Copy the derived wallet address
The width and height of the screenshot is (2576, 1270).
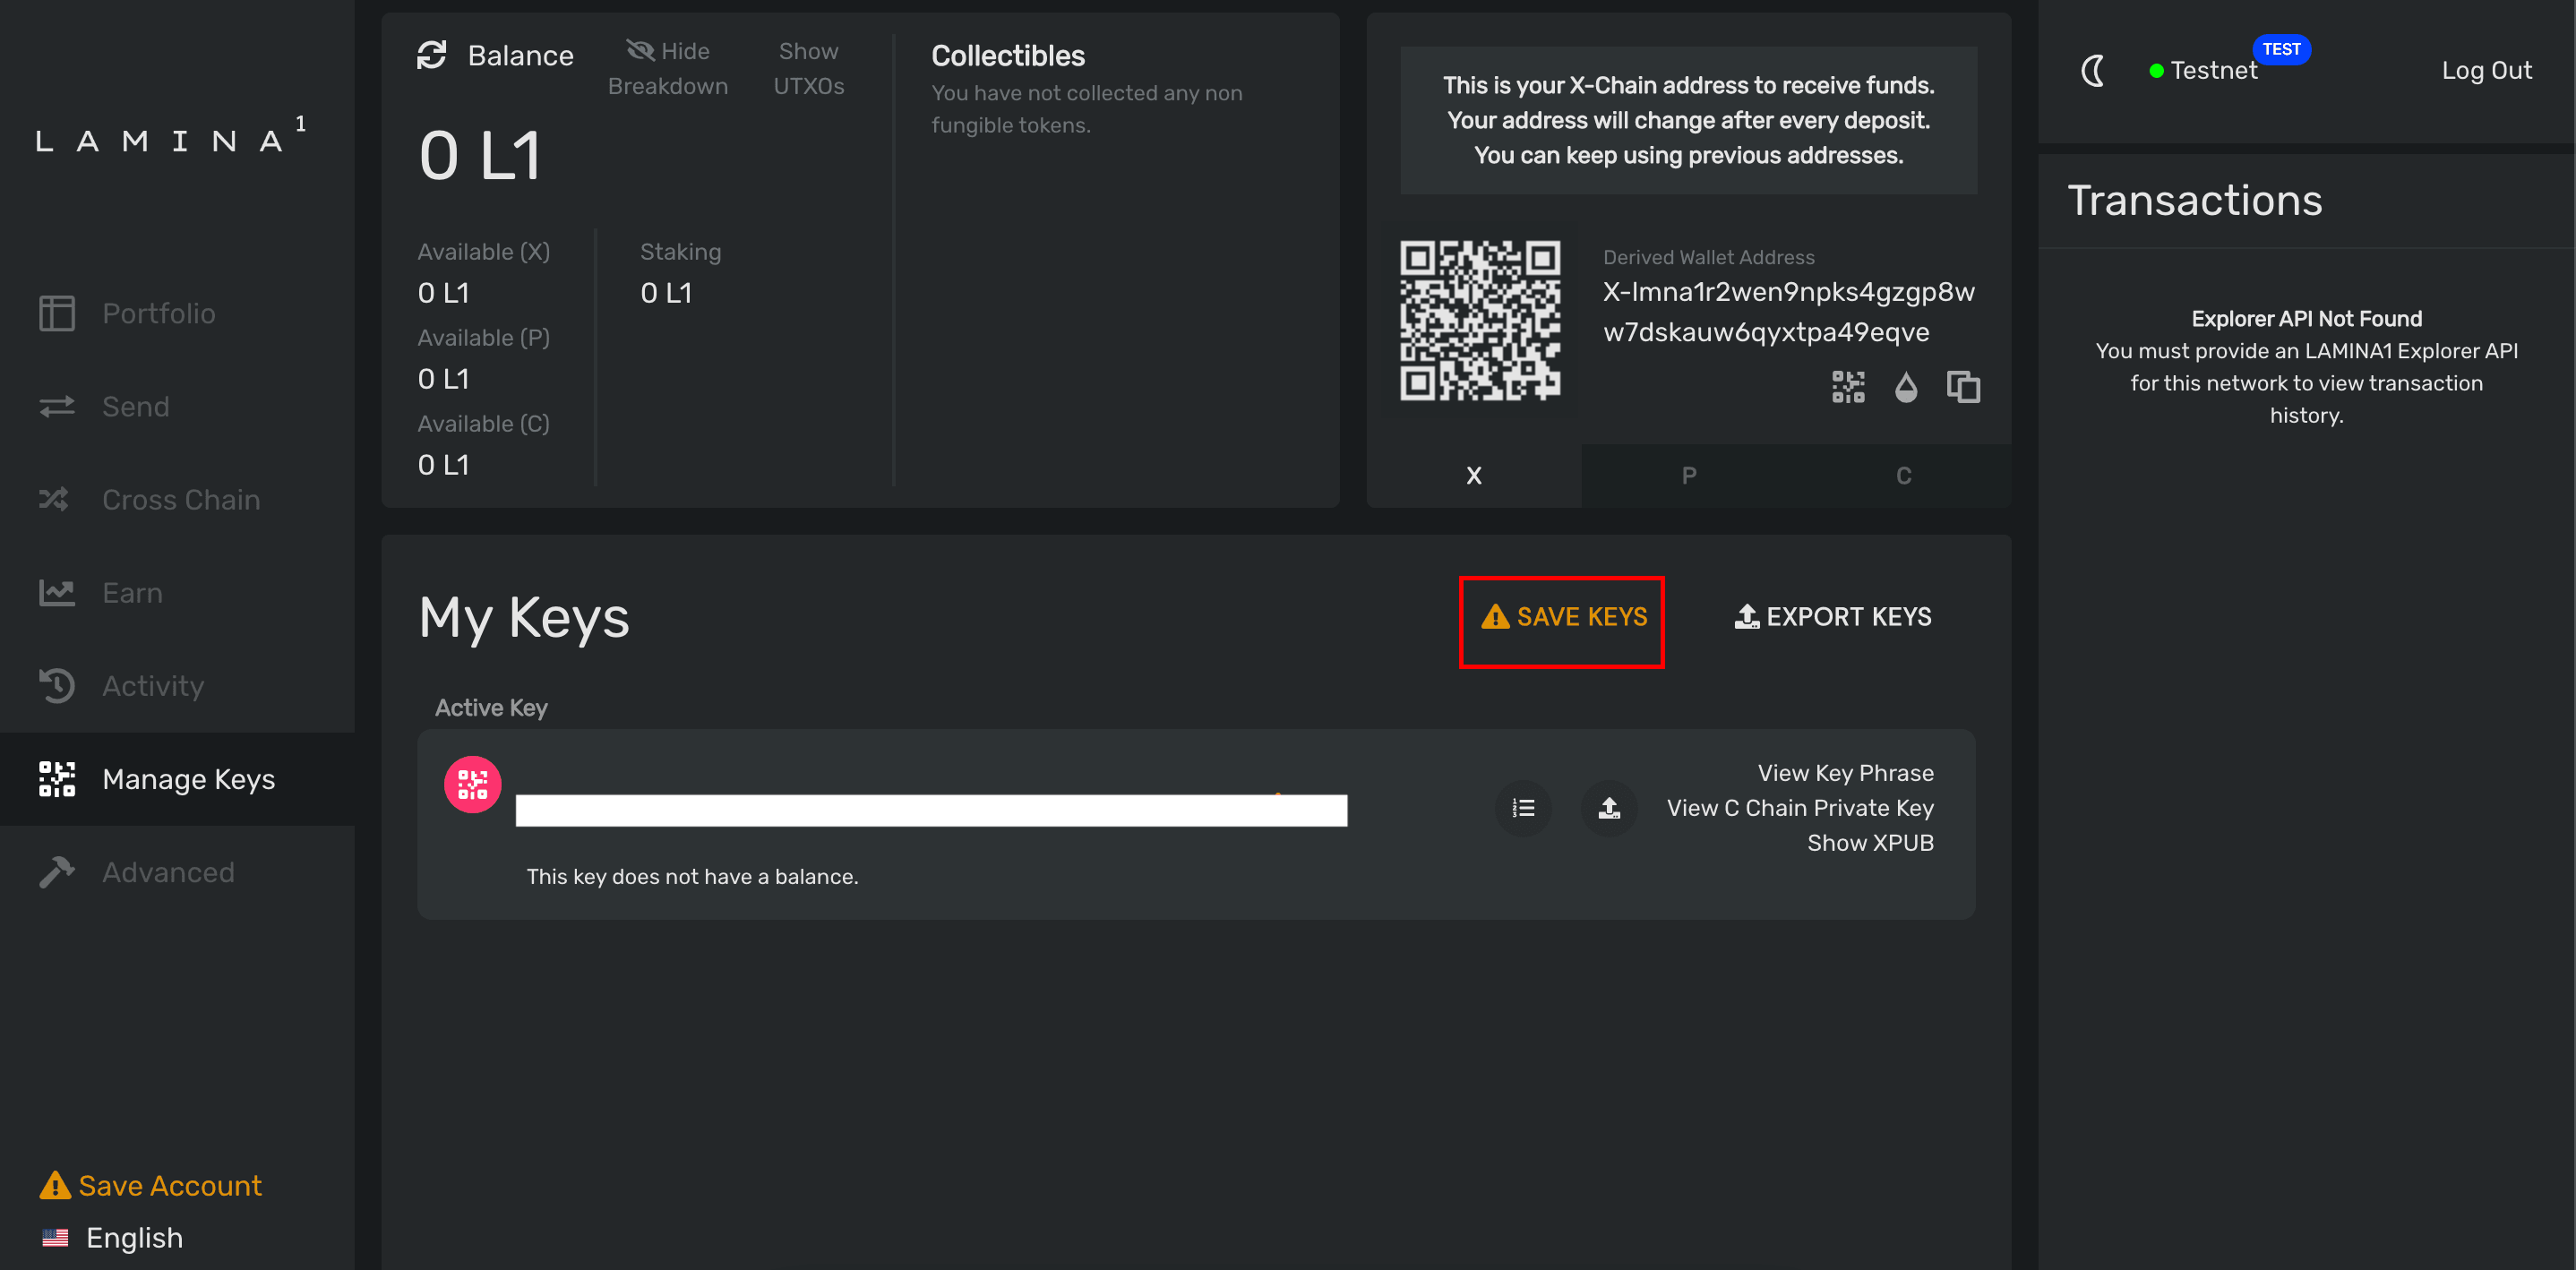click(x=1963, y=387)
